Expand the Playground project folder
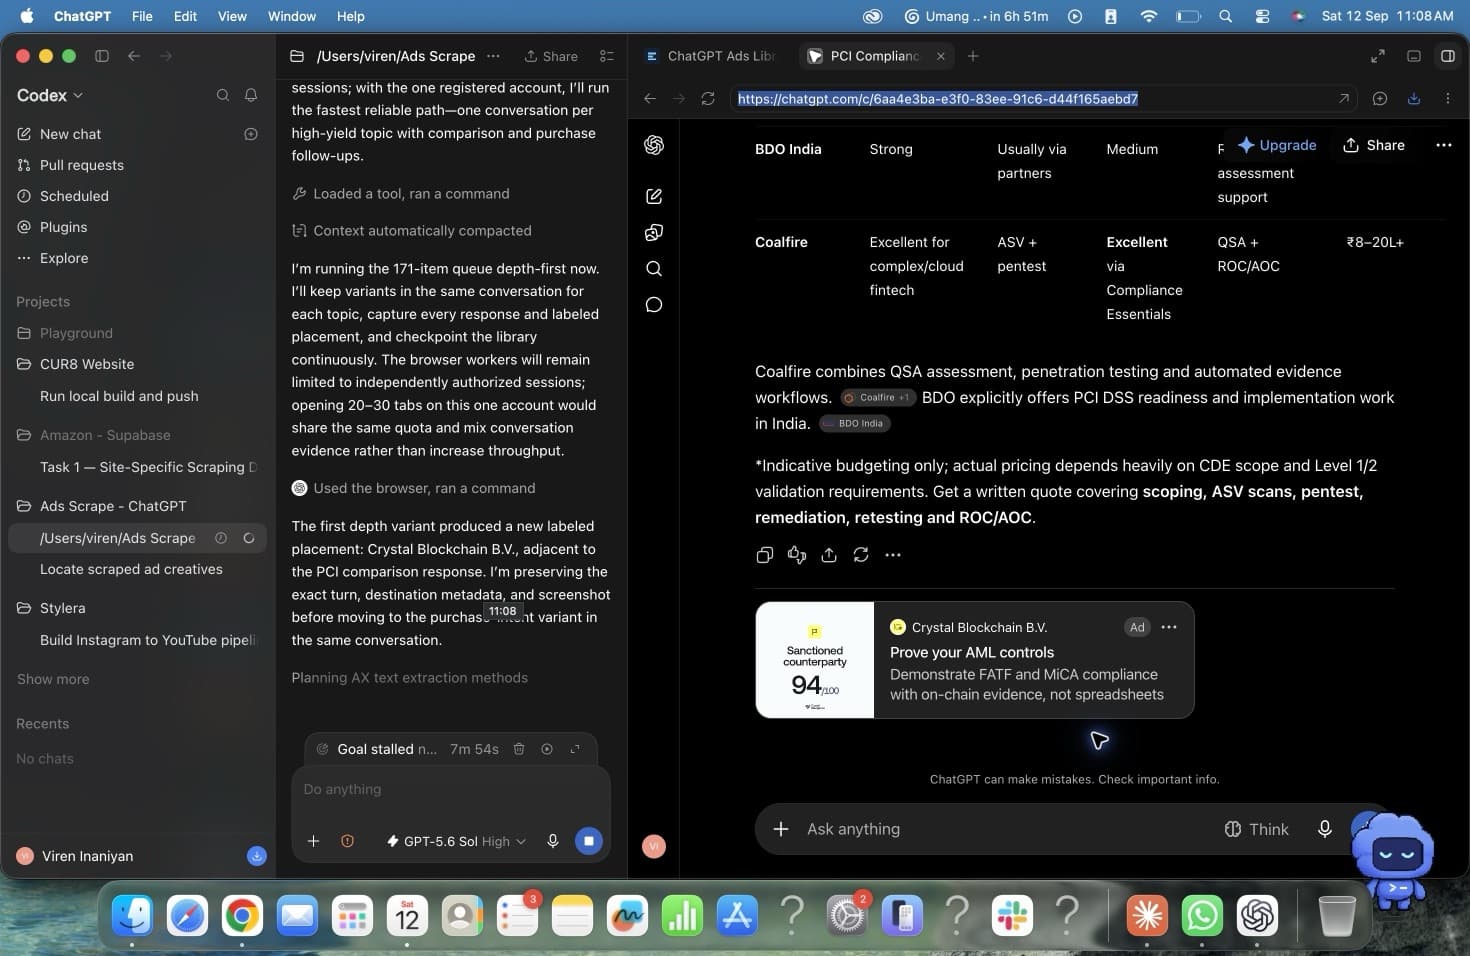The width and height of the screenshot is (1470, 956). point(76,333)
